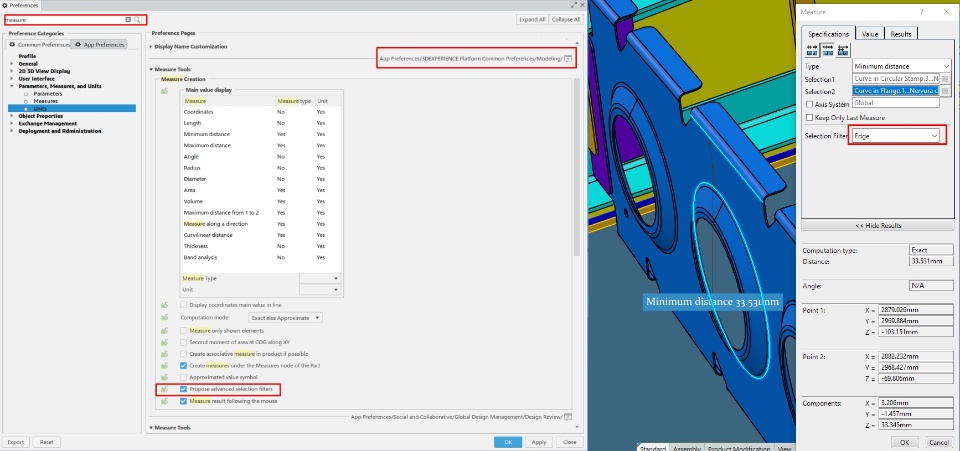960x451 pixels.
Task: Click the list icon beside the Selection1 field
Action: tap(945, 79)
